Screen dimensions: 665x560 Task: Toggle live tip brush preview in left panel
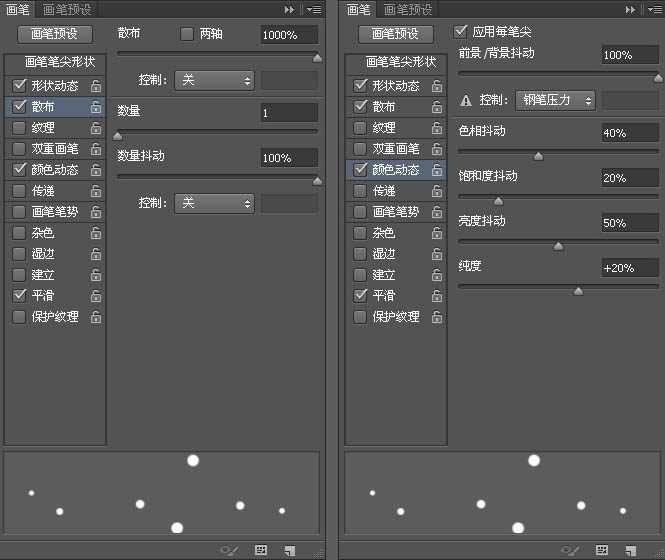(x=229, y=551)
